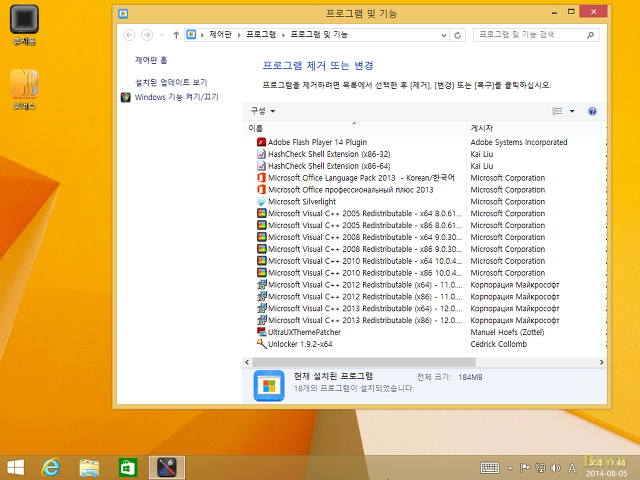
Task: Select Cedrick Collomb publisher cell
Action: tap(498, 344)
